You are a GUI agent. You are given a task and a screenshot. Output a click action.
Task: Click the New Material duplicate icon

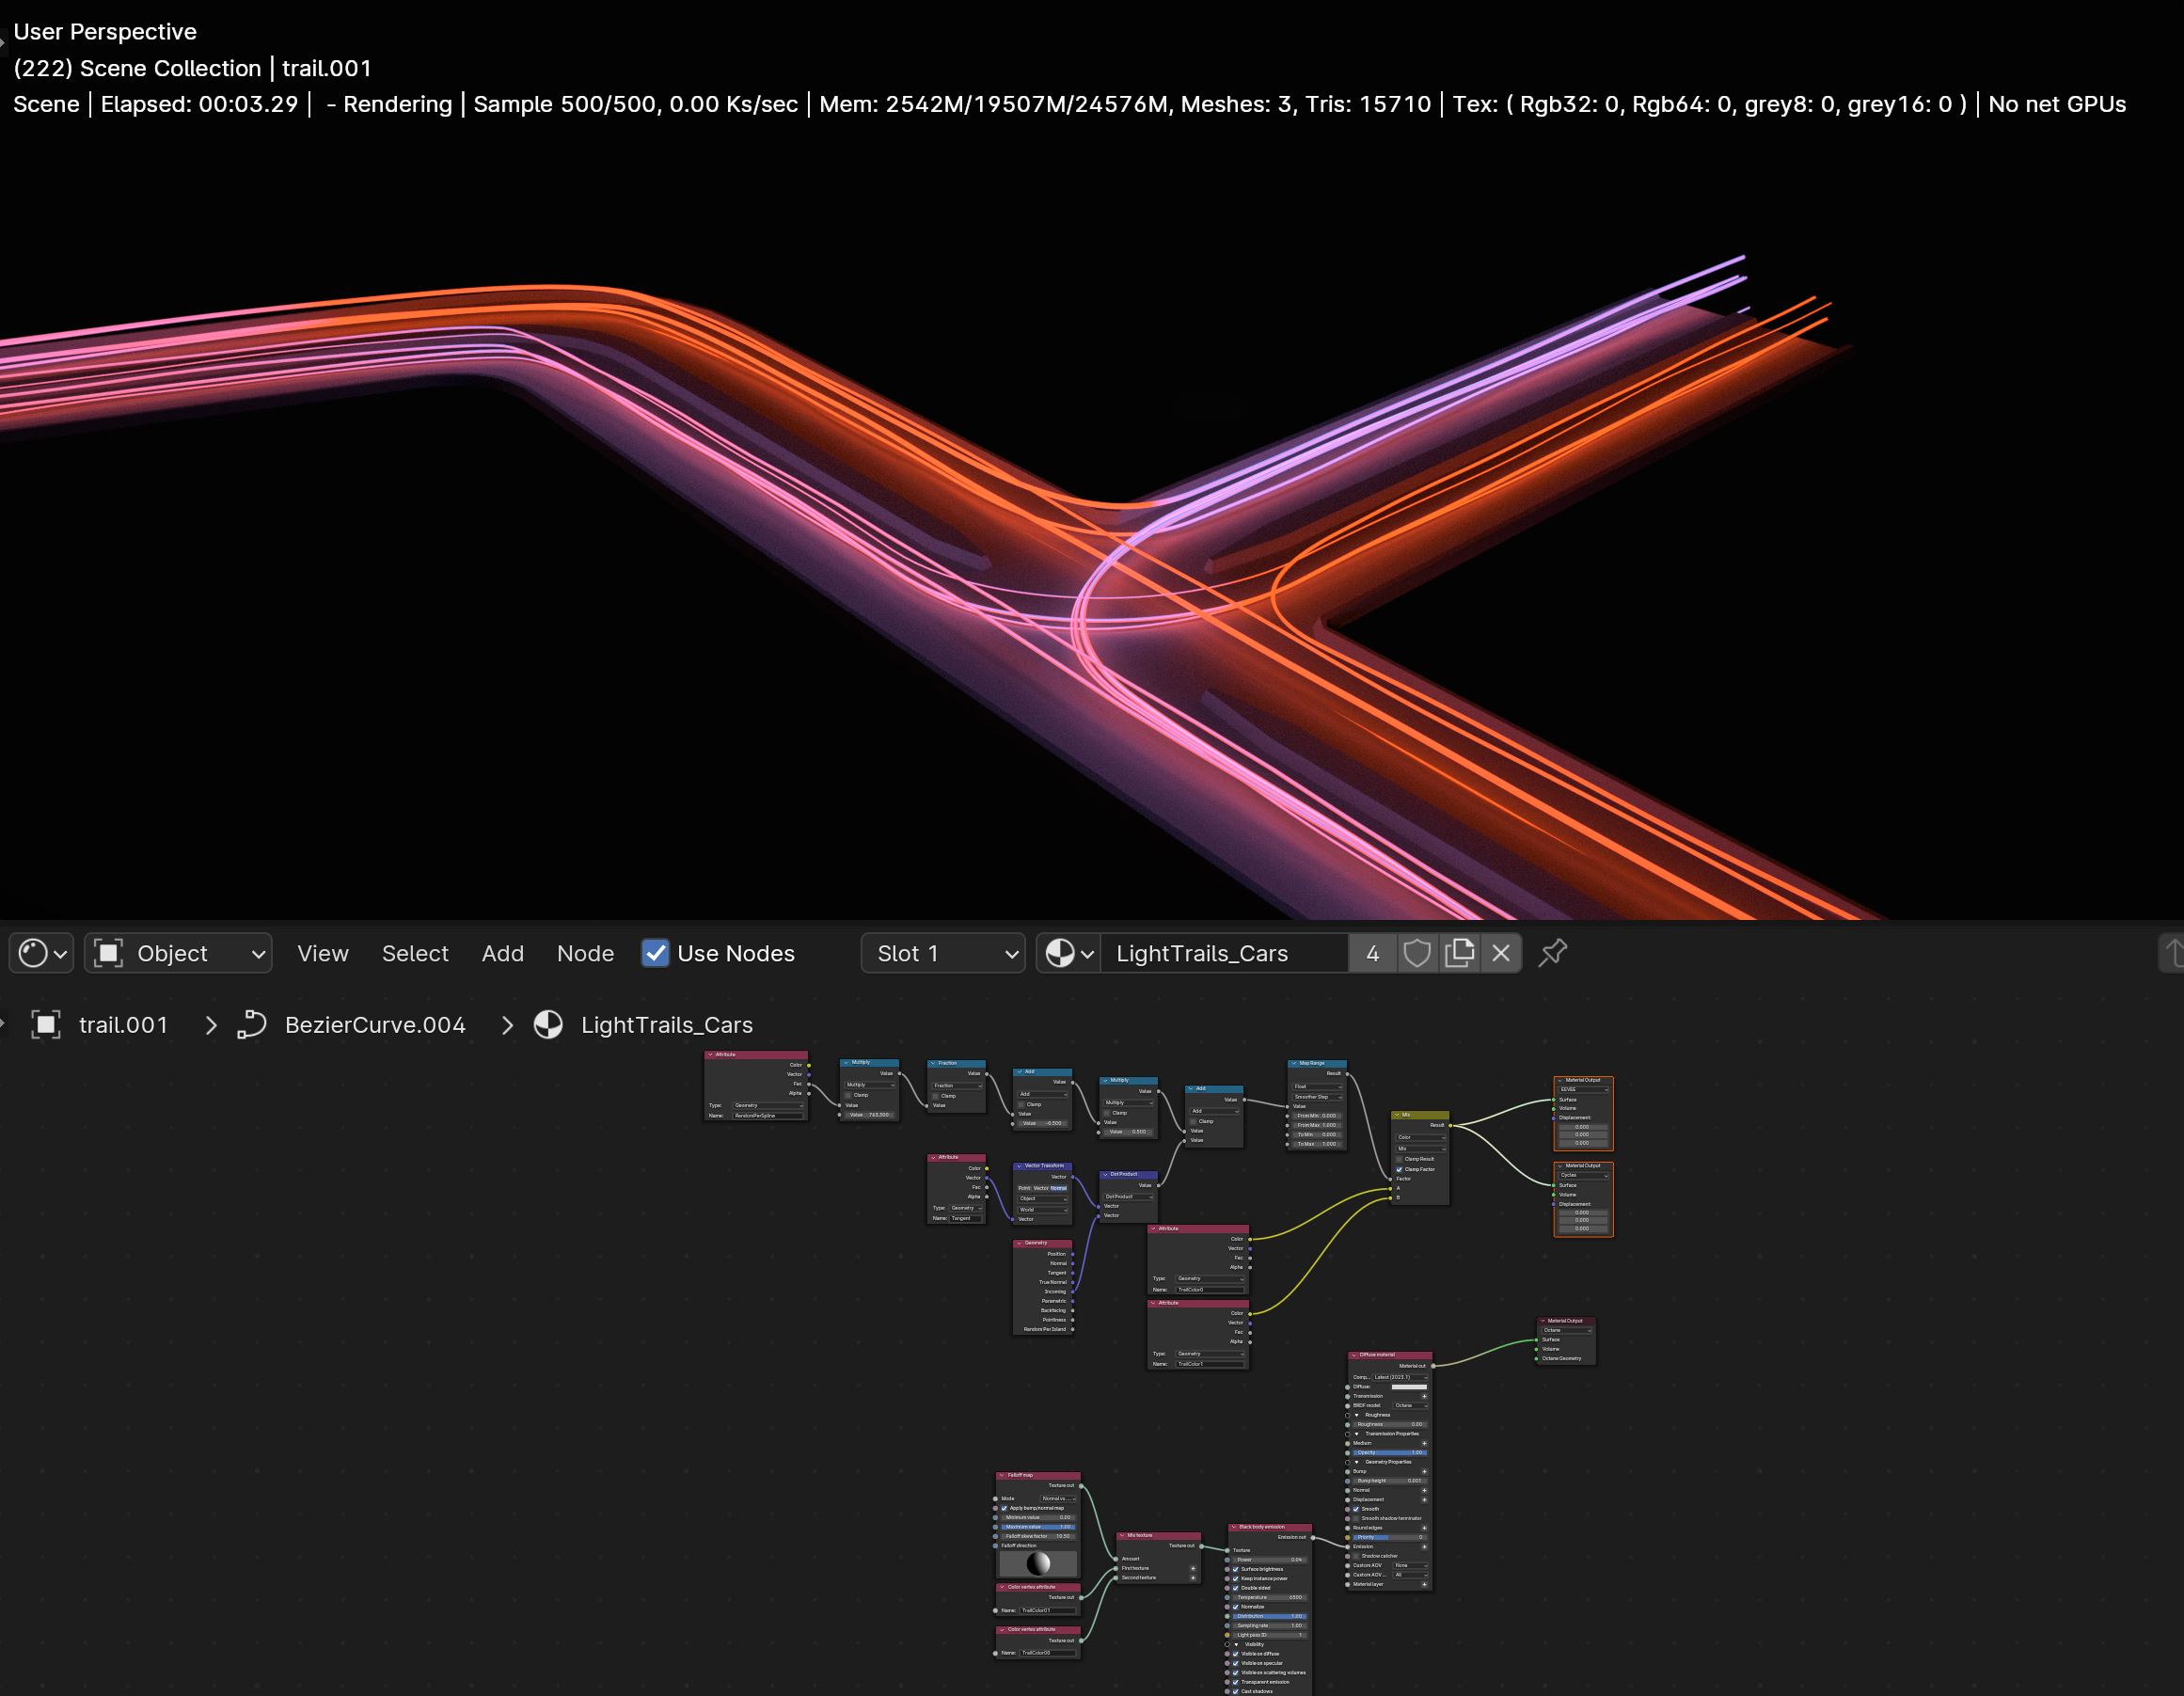click(x=1459, y=953)
